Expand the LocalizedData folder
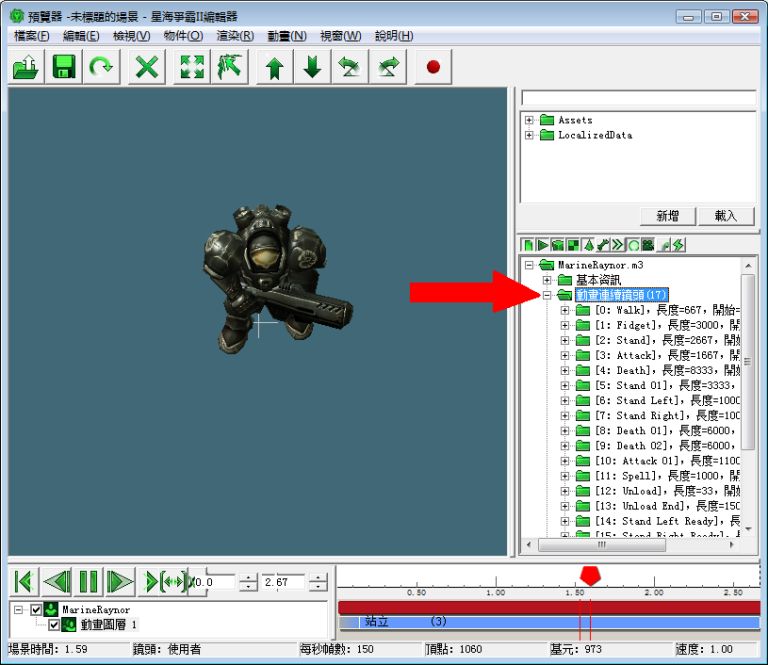 coord(529,135)
